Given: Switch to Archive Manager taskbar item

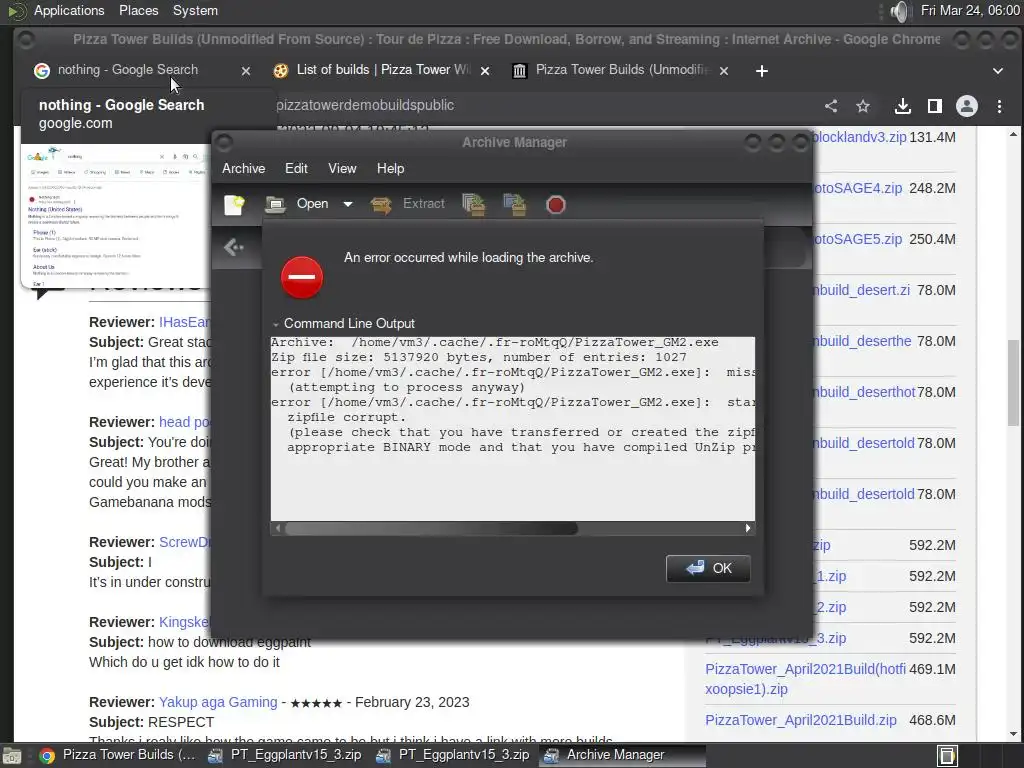Looking at the screenshot, I should pyautogui.click(x=623, y=755).
